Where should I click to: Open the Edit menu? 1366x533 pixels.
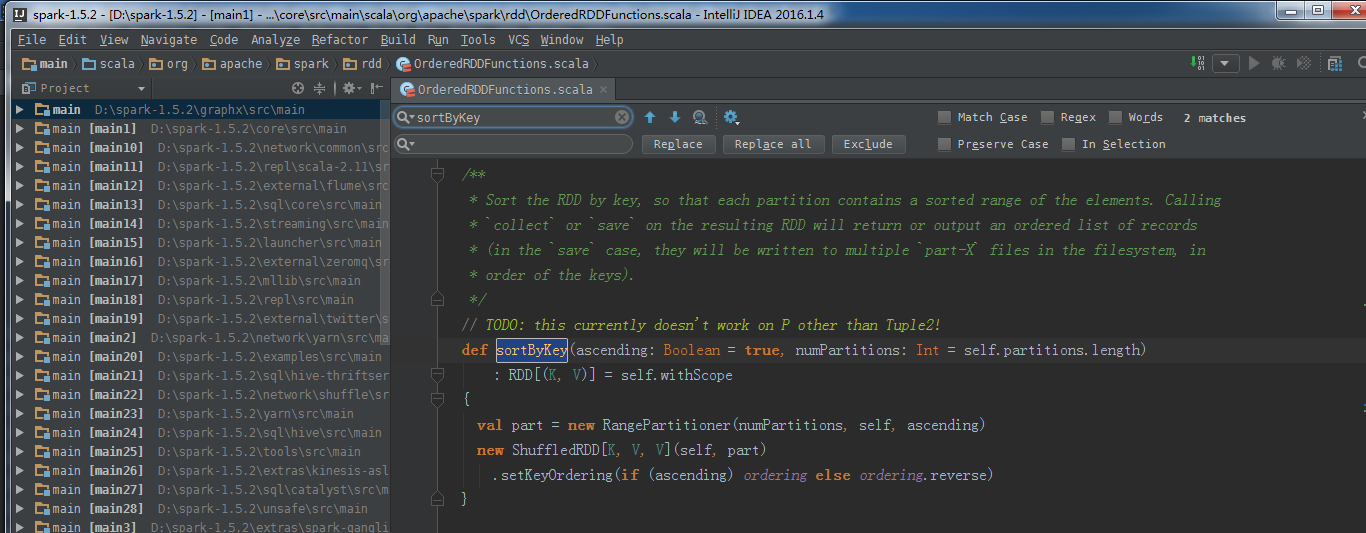[72, 40]
